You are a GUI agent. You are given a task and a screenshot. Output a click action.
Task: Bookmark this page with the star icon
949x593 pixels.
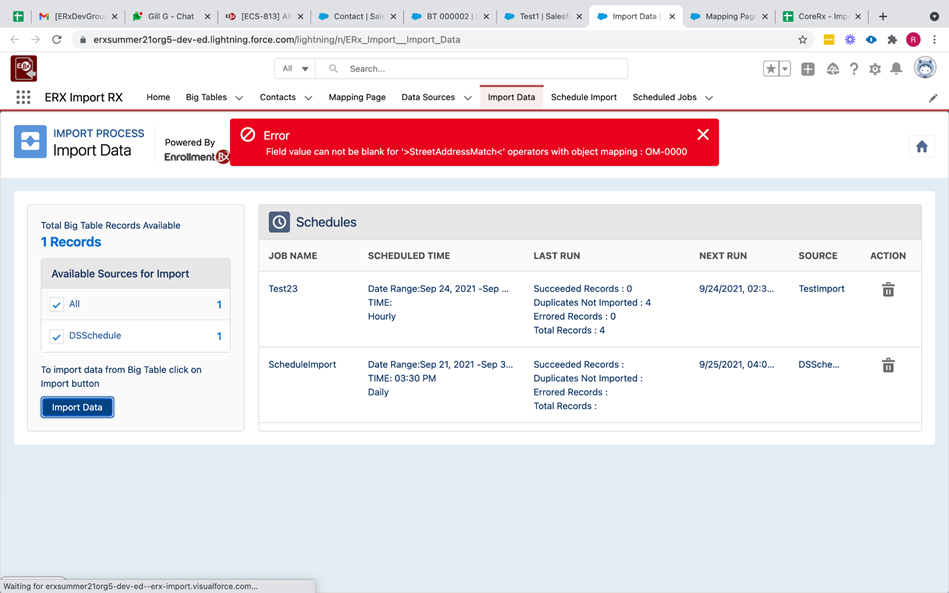(802, 39)
